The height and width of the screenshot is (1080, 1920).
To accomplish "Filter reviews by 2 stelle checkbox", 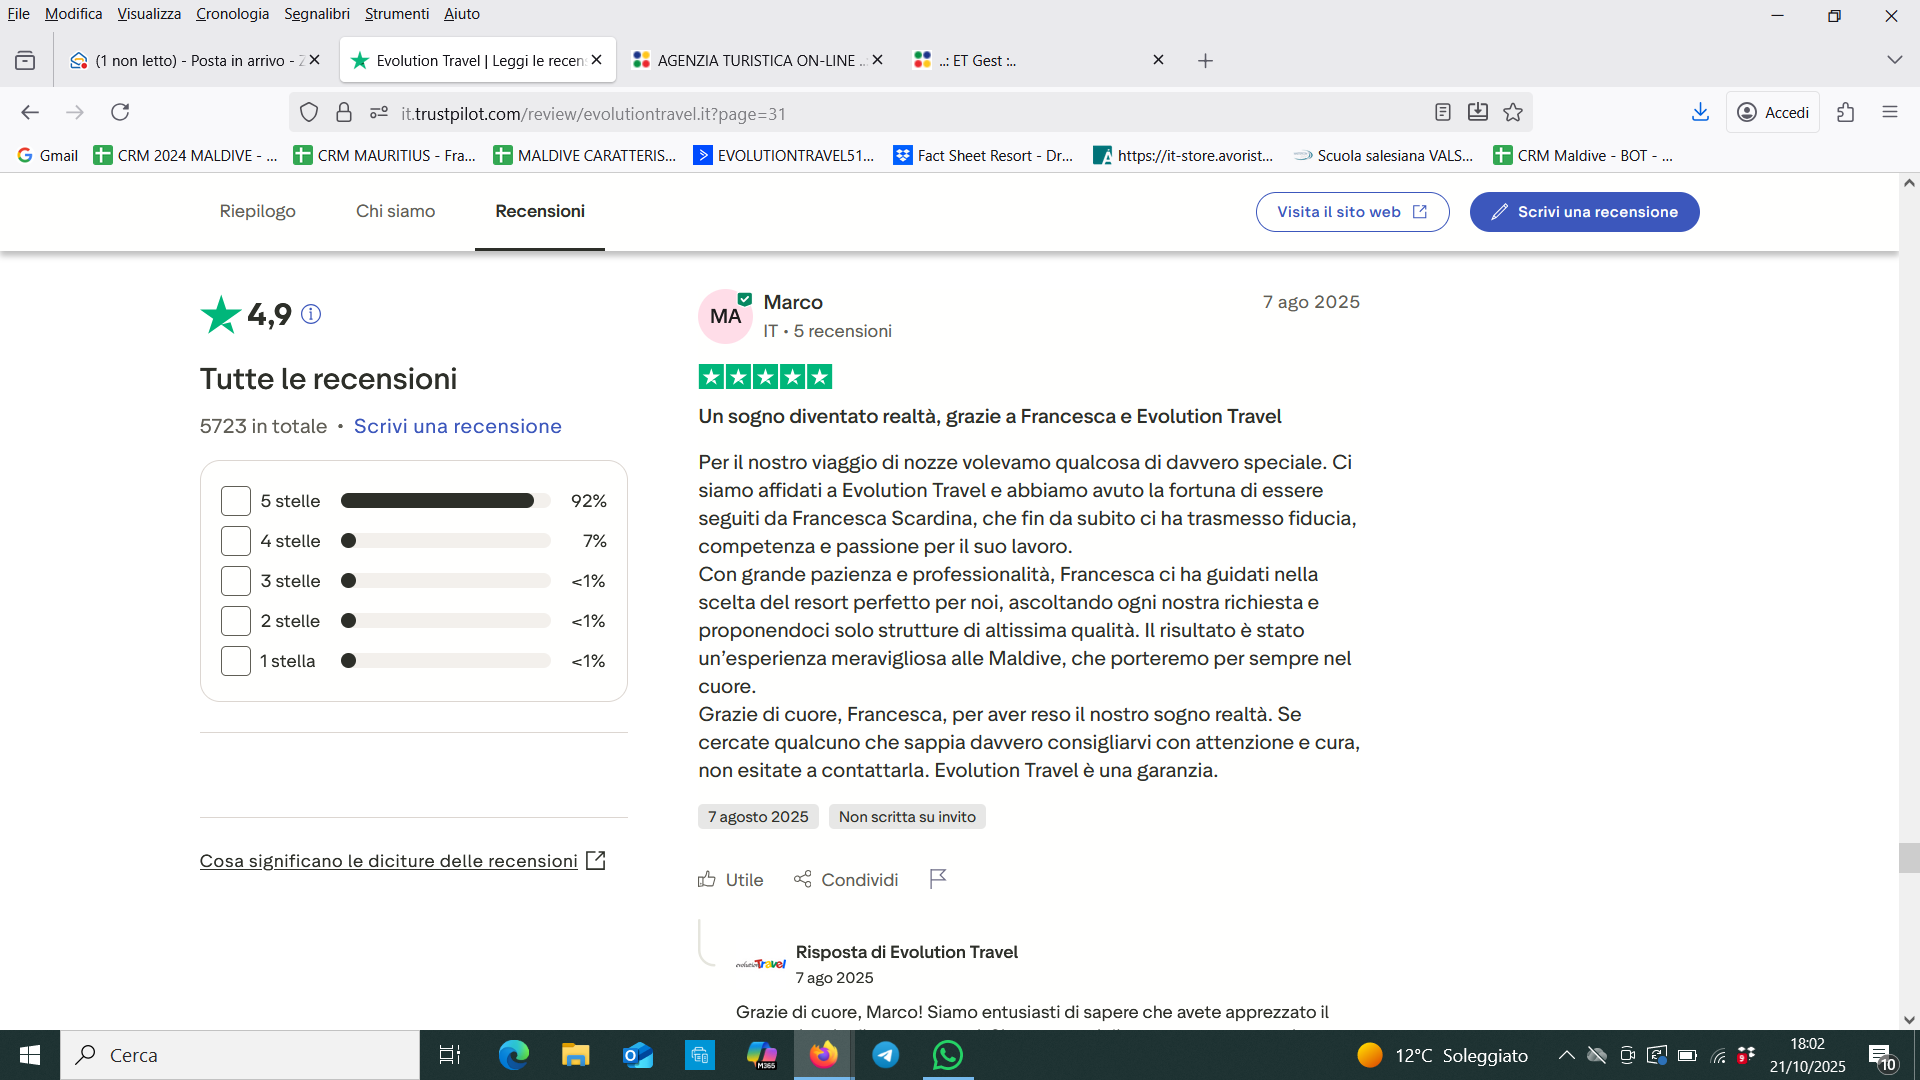I will click(236, 621).
